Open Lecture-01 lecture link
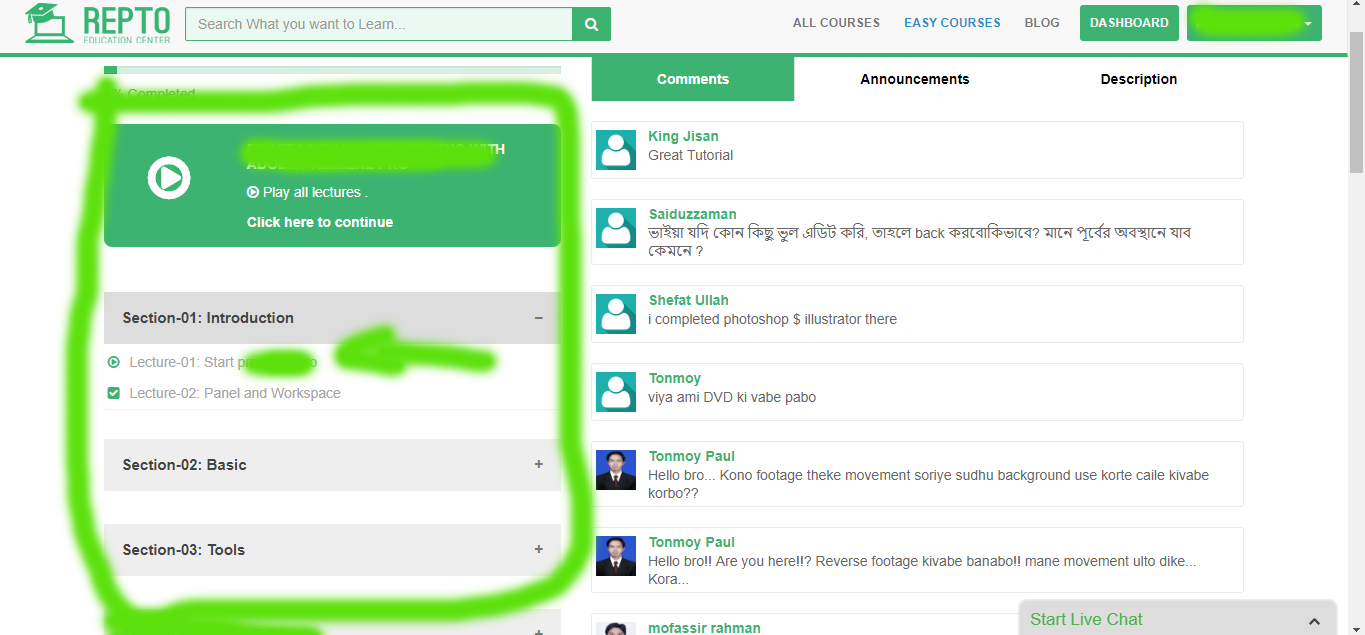The width and height of the screenshot is (1365, 635). 223,362
